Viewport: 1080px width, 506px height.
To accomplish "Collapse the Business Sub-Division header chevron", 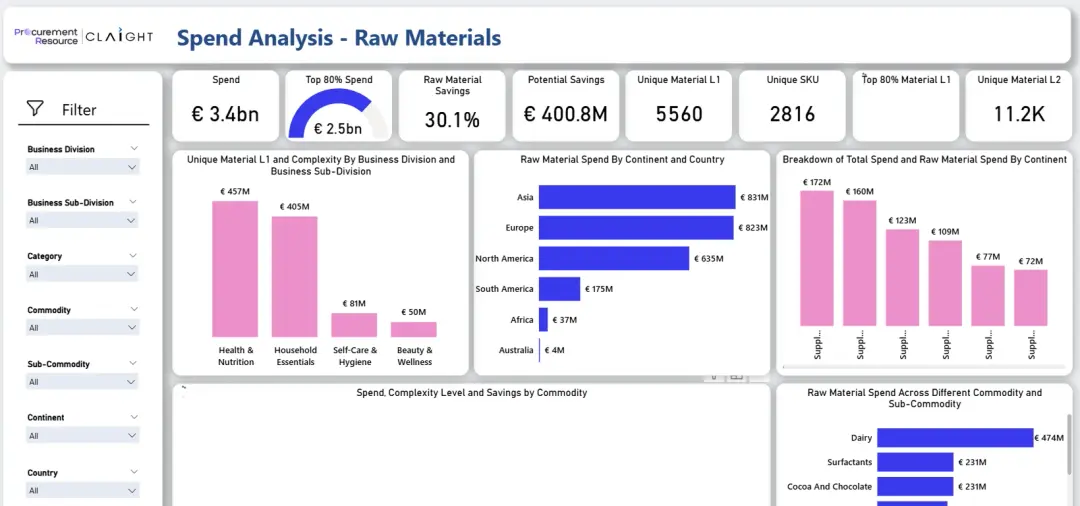I will 134,202.
